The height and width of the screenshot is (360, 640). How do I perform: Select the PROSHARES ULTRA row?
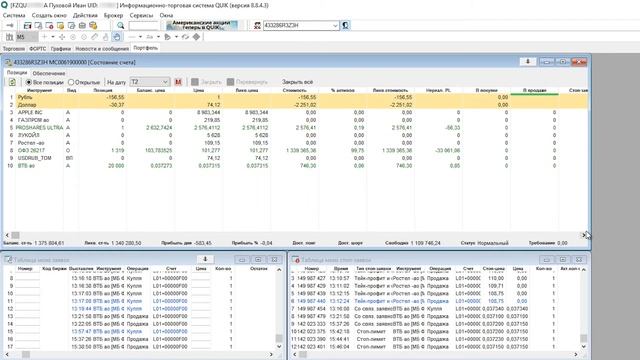296,128
